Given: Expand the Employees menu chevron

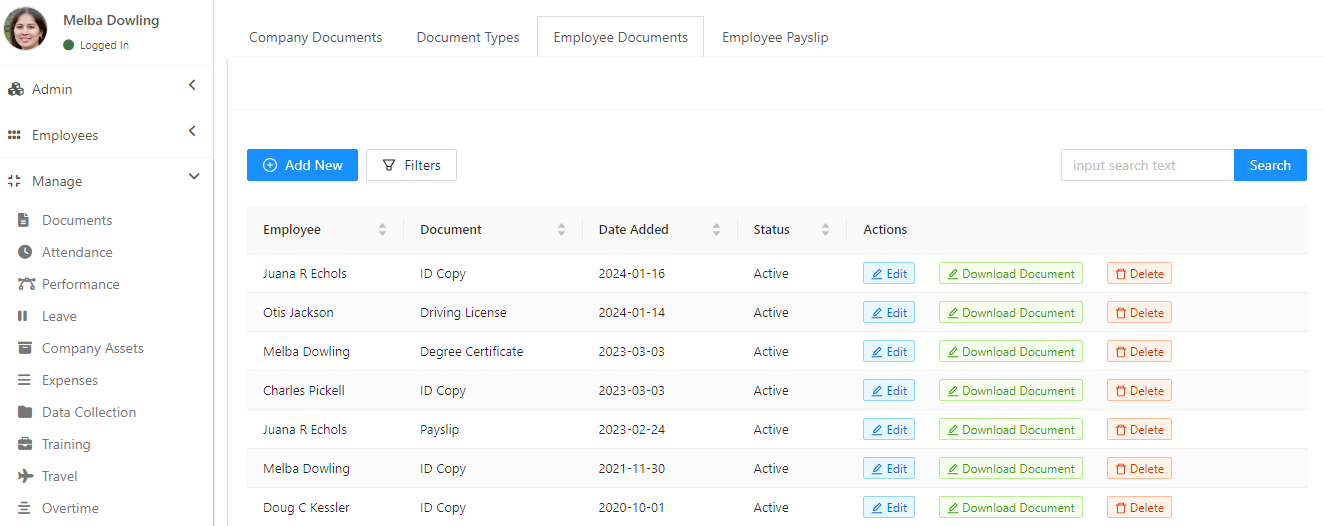Looking at the screenshot, I should [x=192, y=131].
